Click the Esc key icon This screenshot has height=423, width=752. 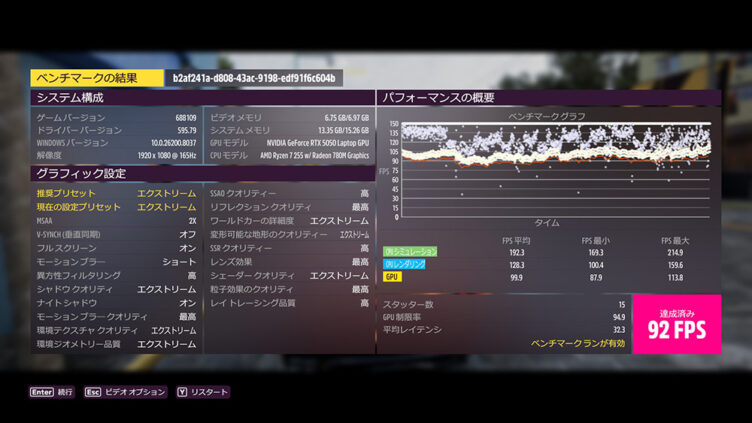click(93, 392)
